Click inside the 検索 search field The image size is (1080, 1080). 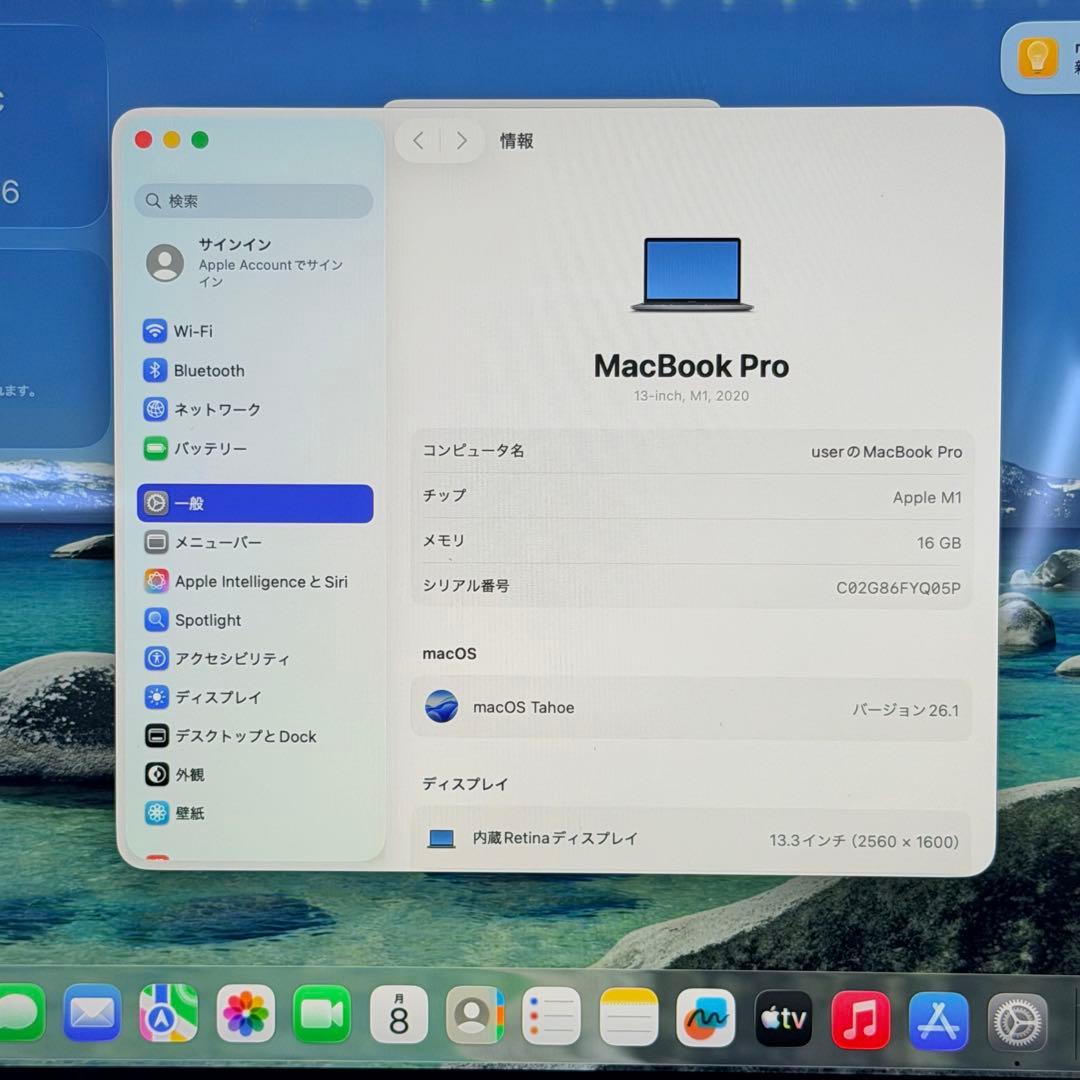click(253, 201)
